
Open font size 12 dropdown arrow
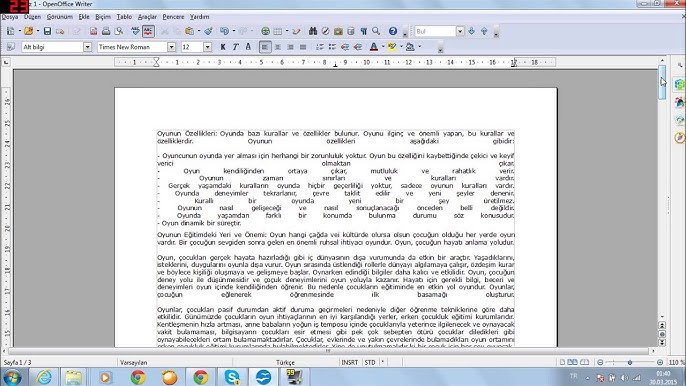pyautogui.click(x=207, y=47)
